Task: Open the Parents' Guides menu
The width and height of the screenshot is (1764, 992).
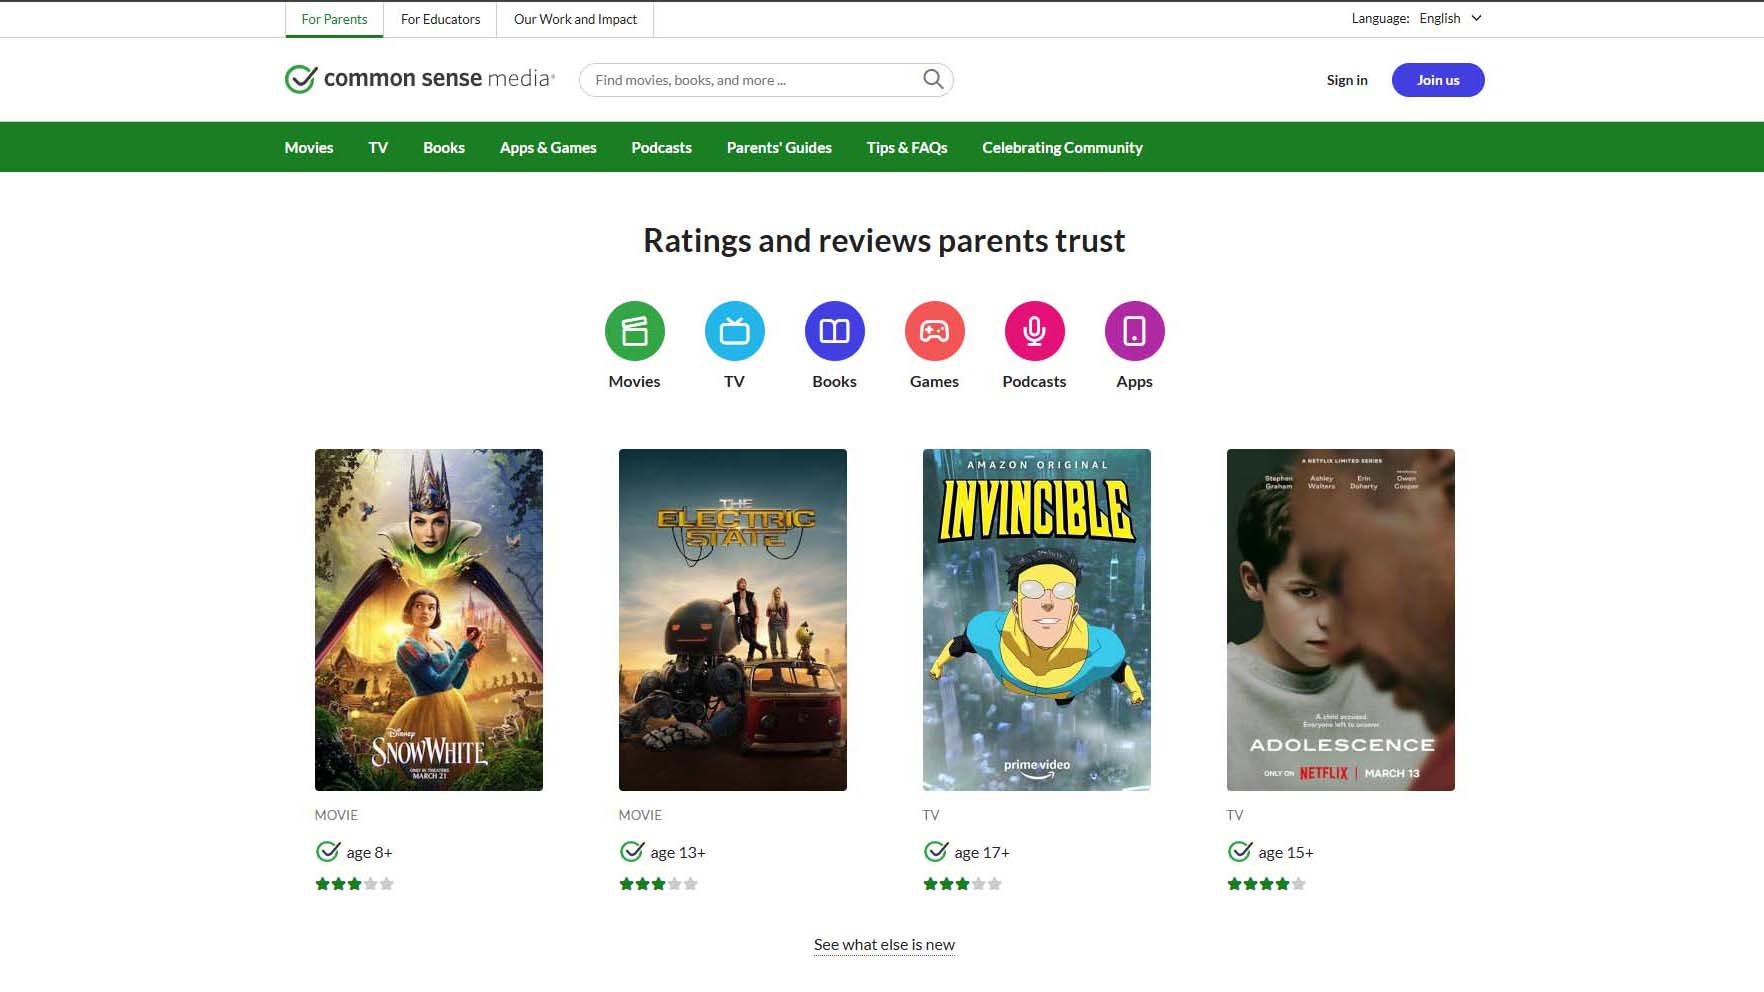Action: click(x=779, y=147)
